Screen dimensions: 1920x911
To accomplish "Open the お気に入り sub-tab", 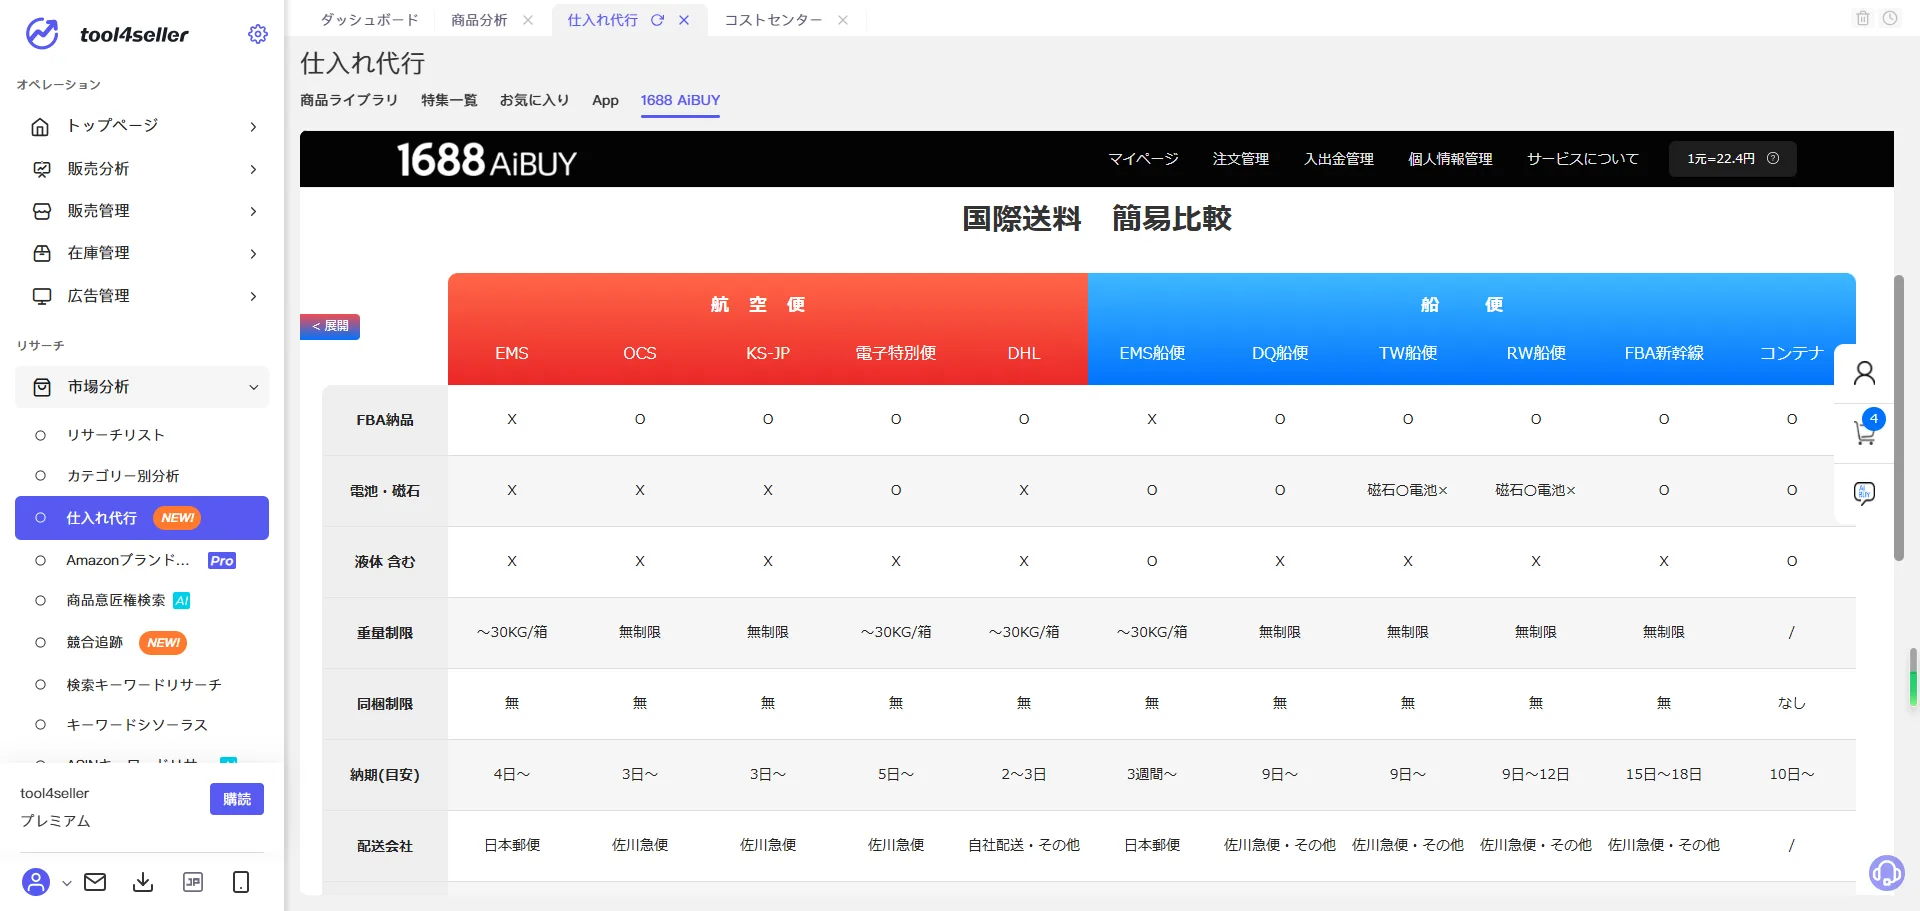I will click(x=535, y=100).
